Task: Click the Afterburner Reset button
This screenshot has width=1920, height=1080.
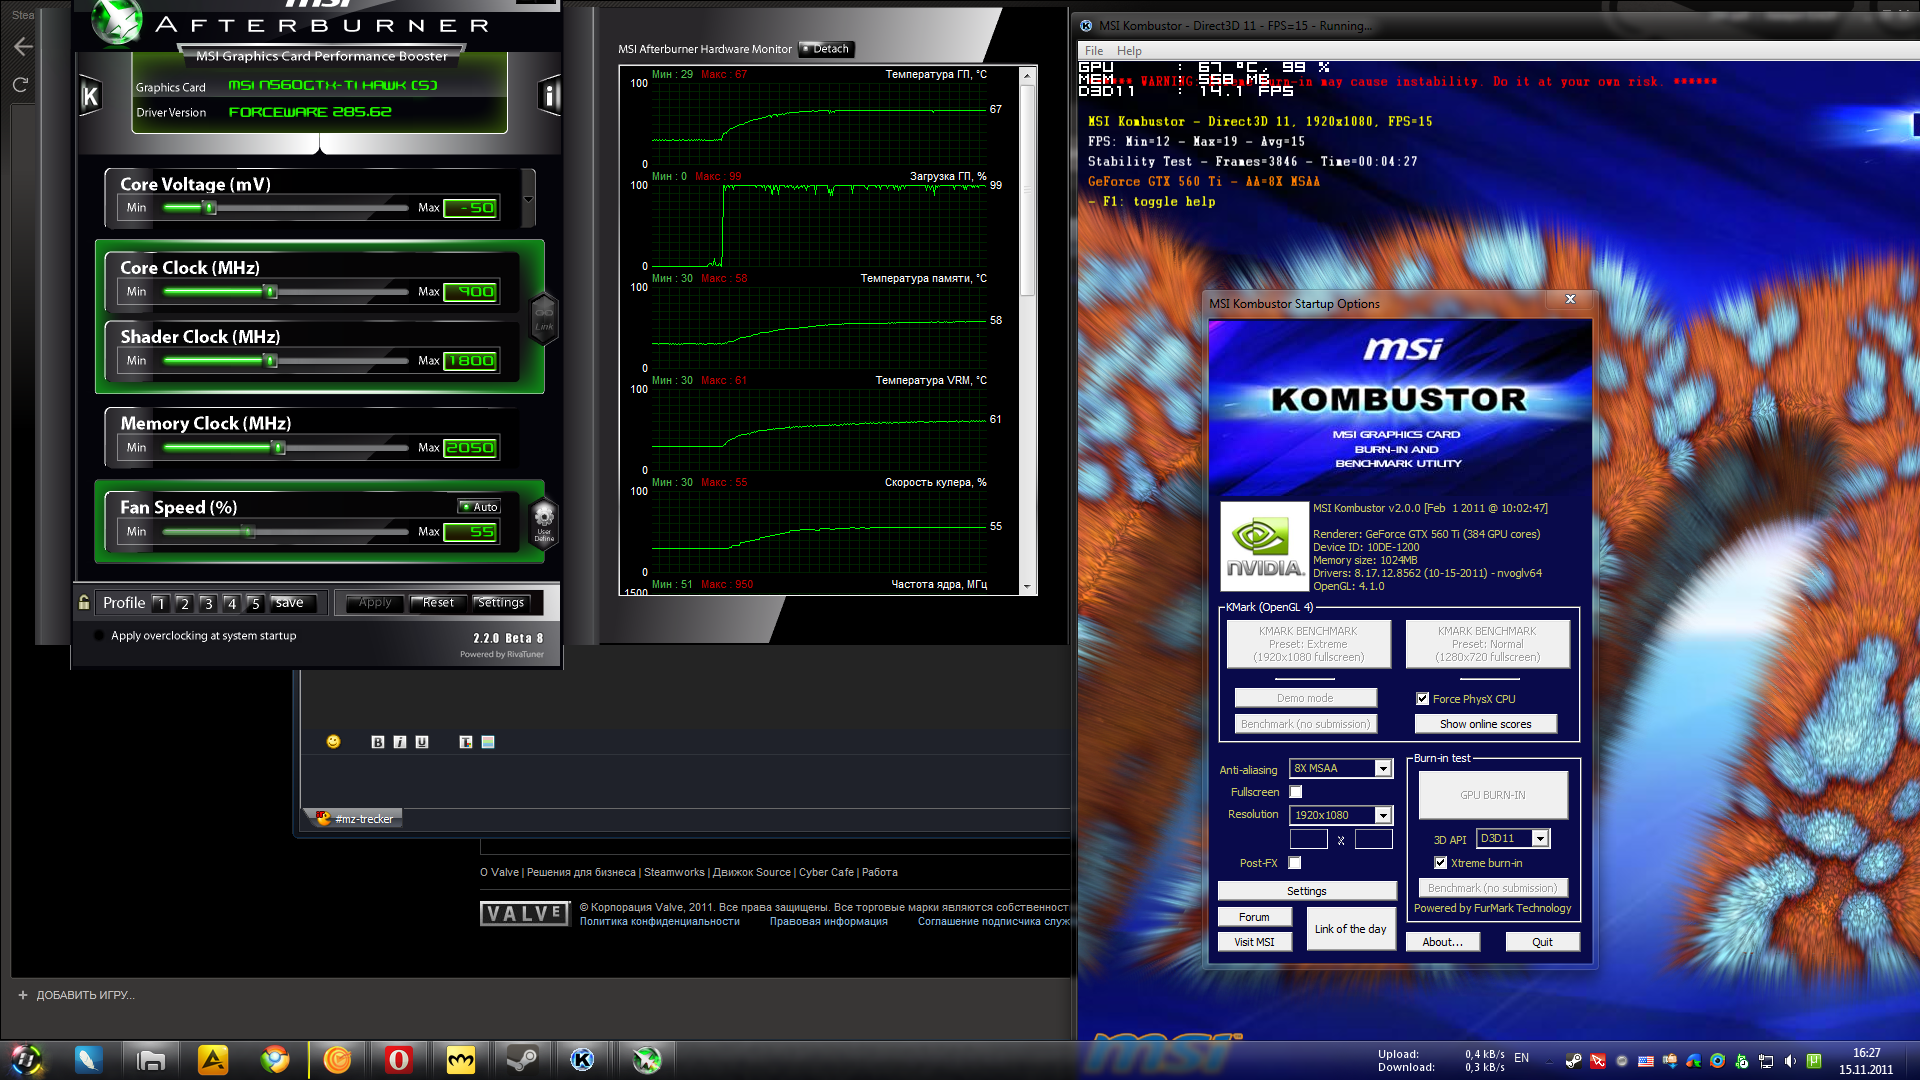Action: click(x=438, y=603)
